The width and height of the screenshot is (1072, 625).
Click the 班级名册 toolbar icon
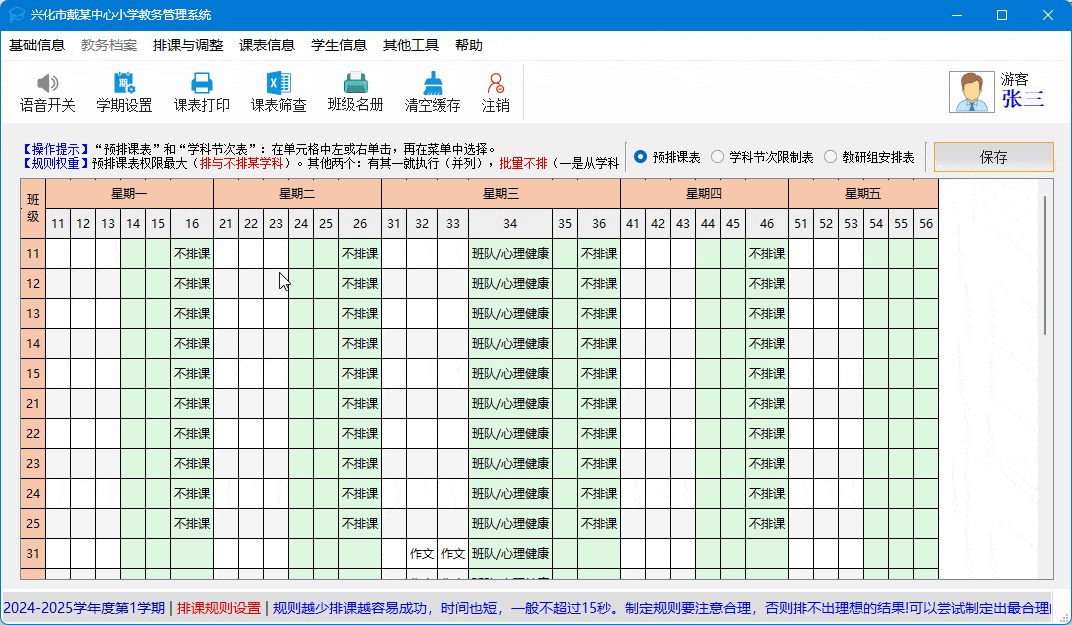(355, 84)
